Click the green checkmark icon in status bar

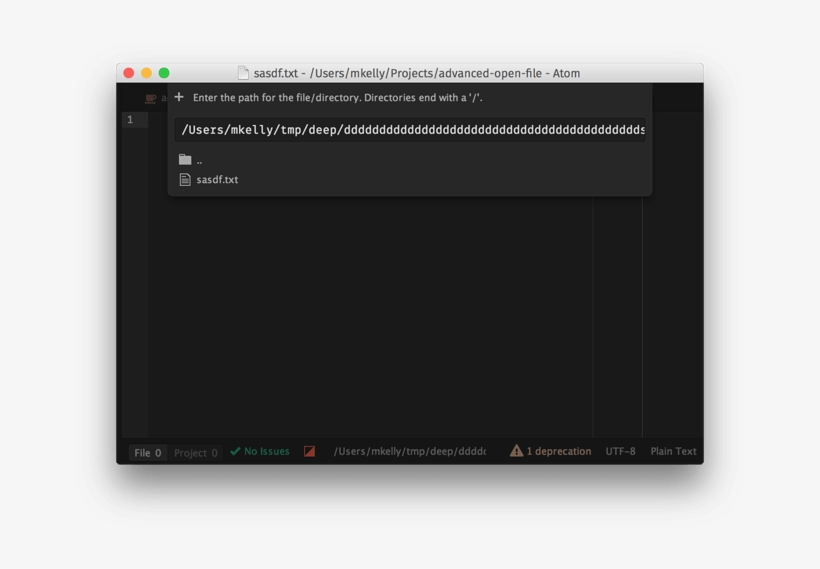[x=235, y=451]
